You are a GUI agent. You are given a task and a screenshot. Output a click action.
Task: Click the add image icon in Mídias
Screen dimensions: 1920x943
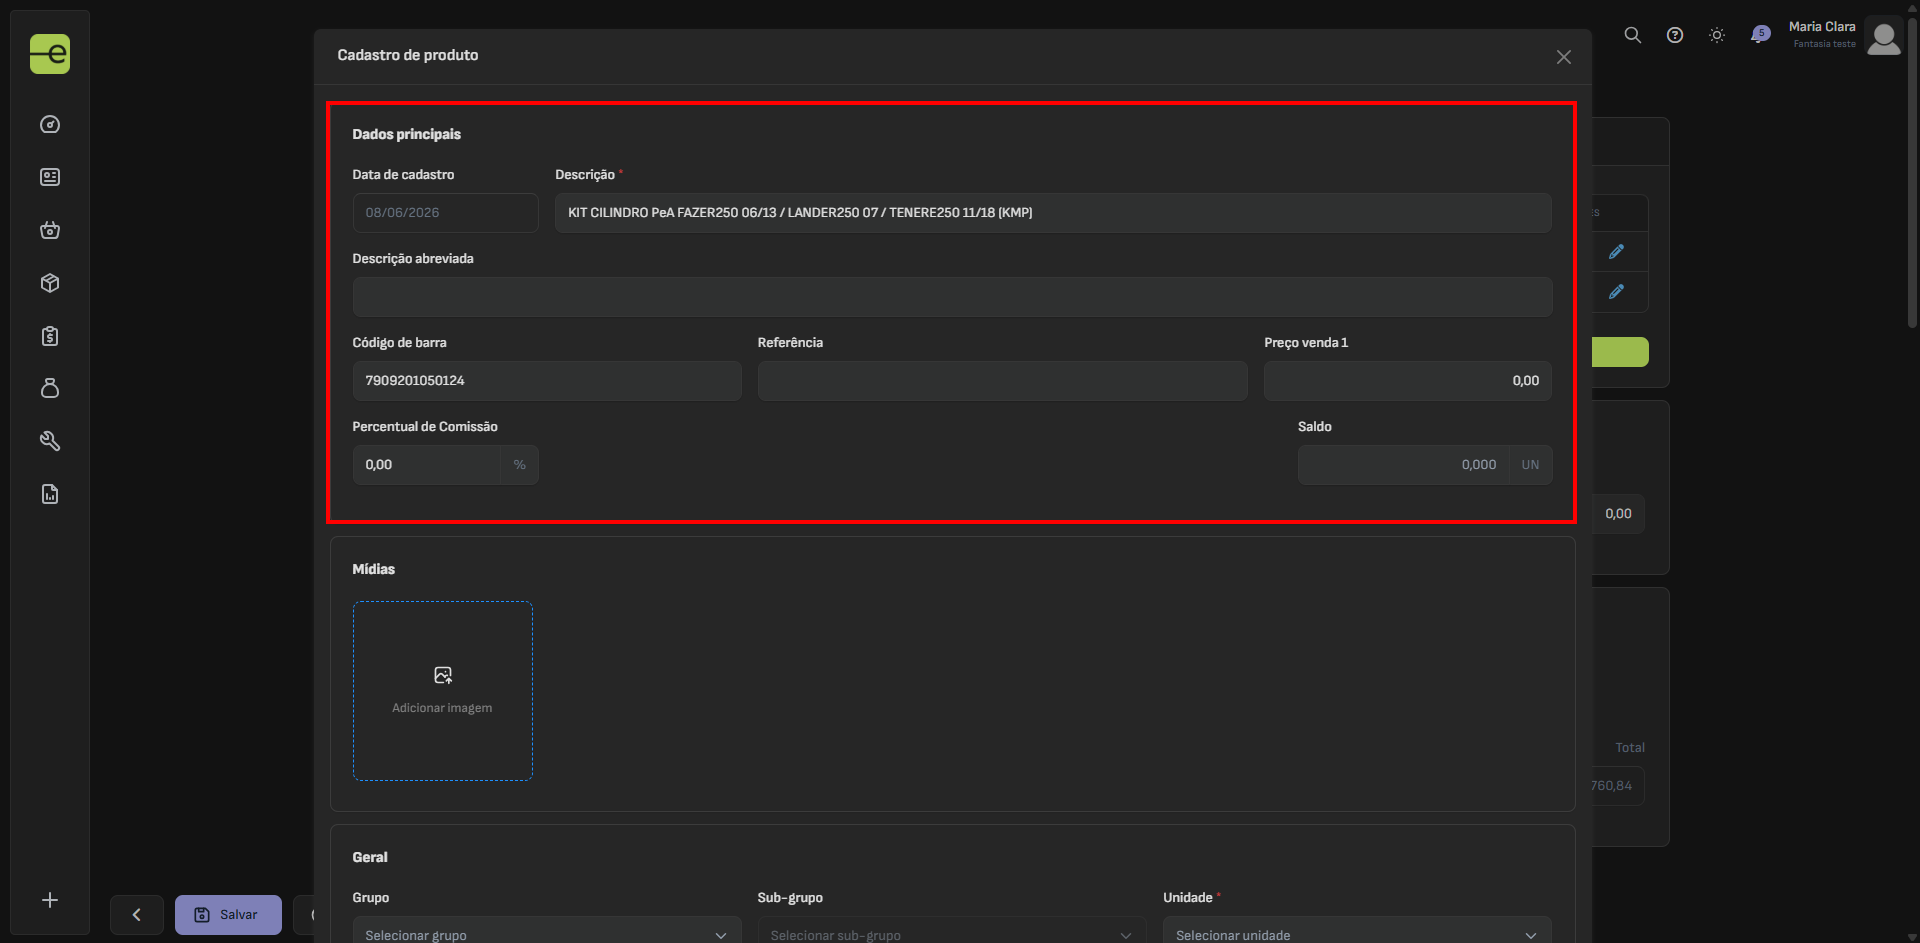pyautogui.click(x=443, y=676)
